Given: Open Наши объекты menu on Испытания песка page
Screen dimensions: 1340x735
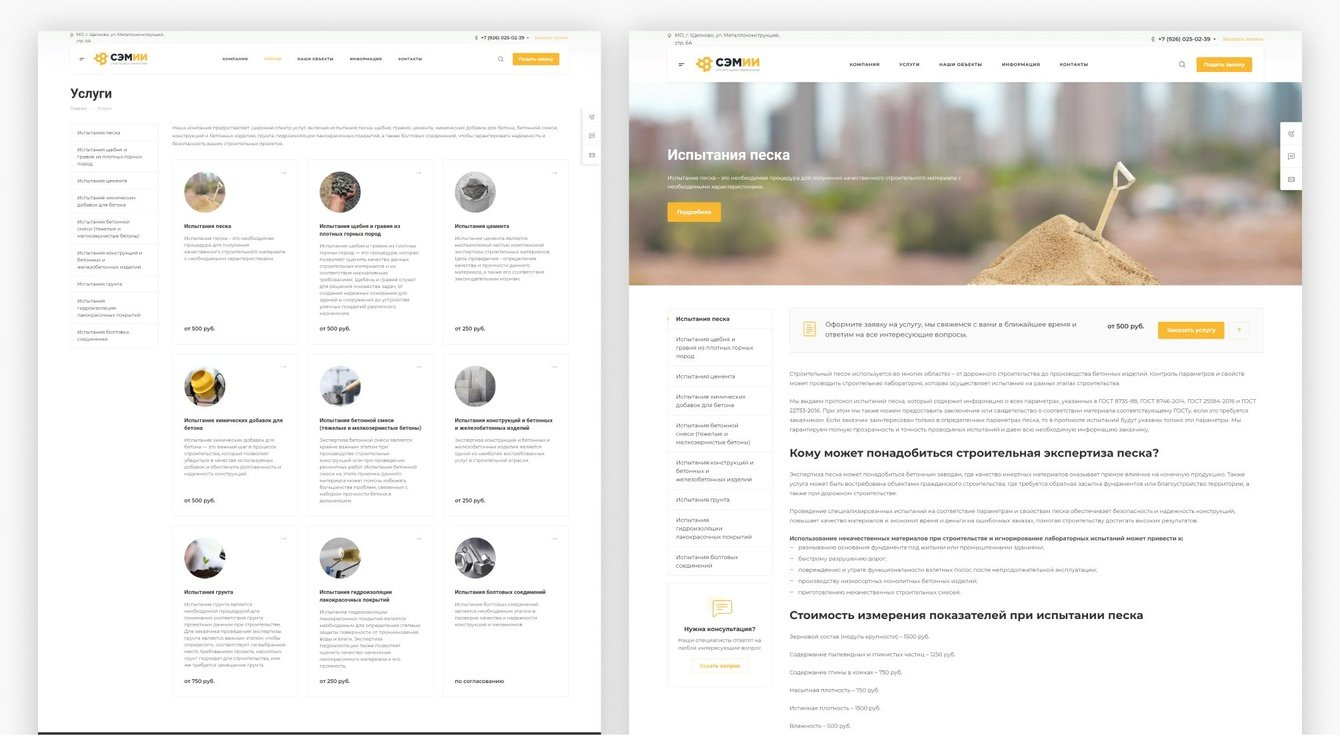Looking at the screenshot, I should 961,65.
